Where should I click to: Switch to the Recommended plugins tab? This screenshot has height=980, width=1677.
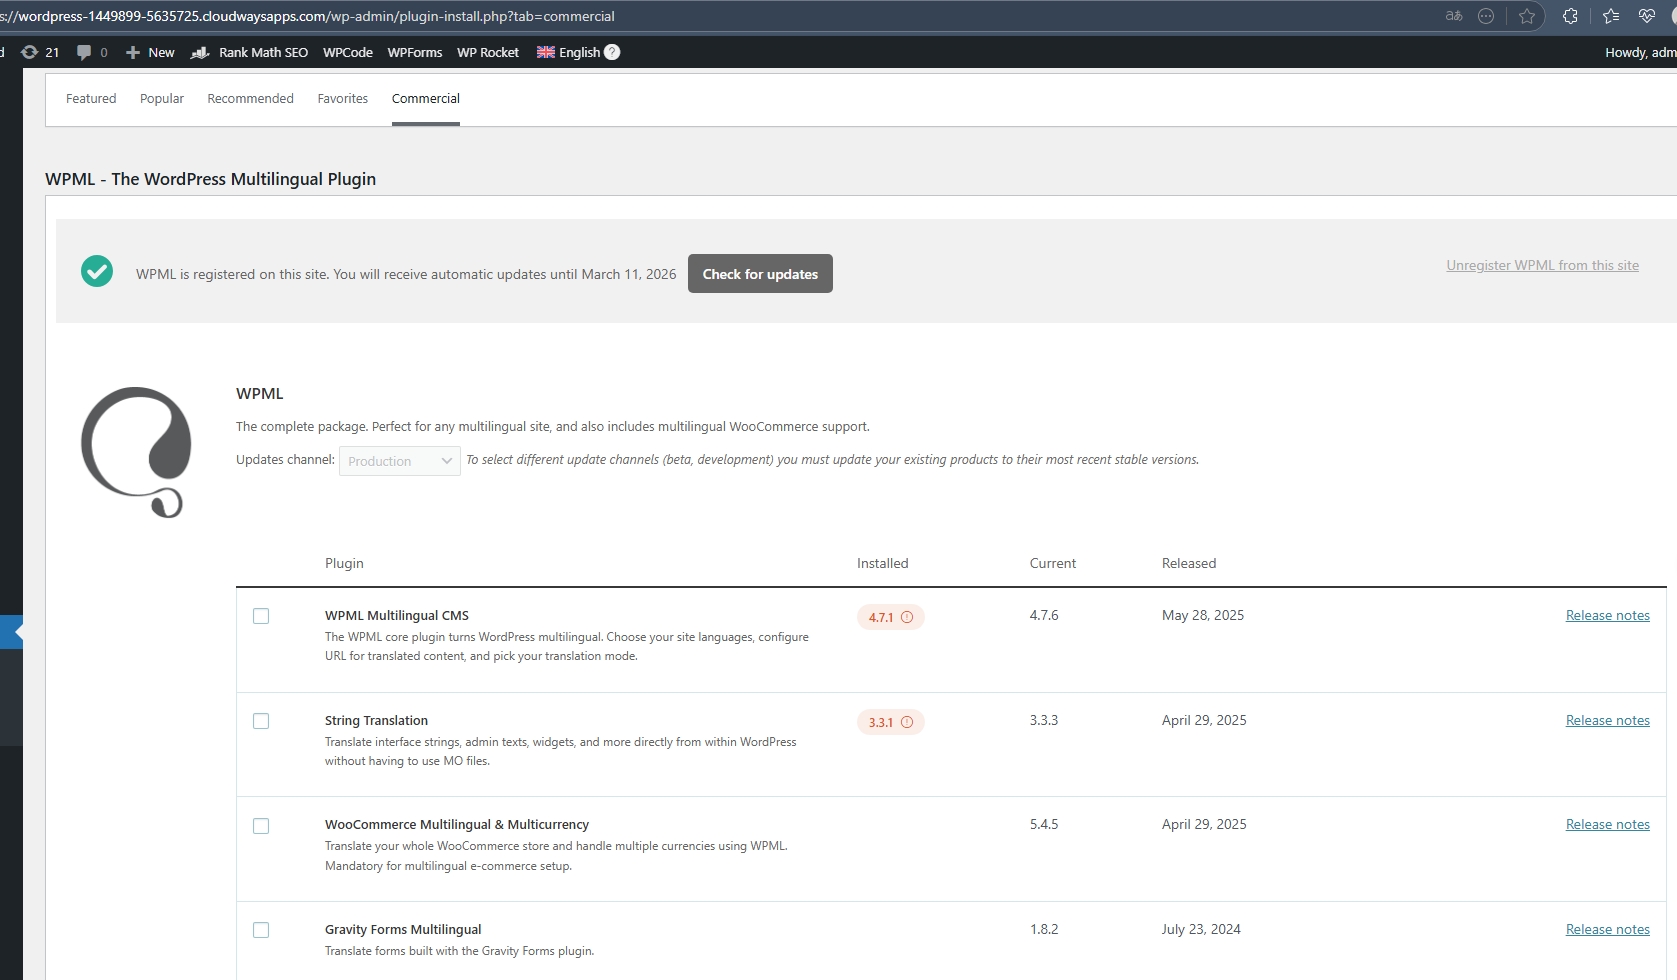[251, 98]
